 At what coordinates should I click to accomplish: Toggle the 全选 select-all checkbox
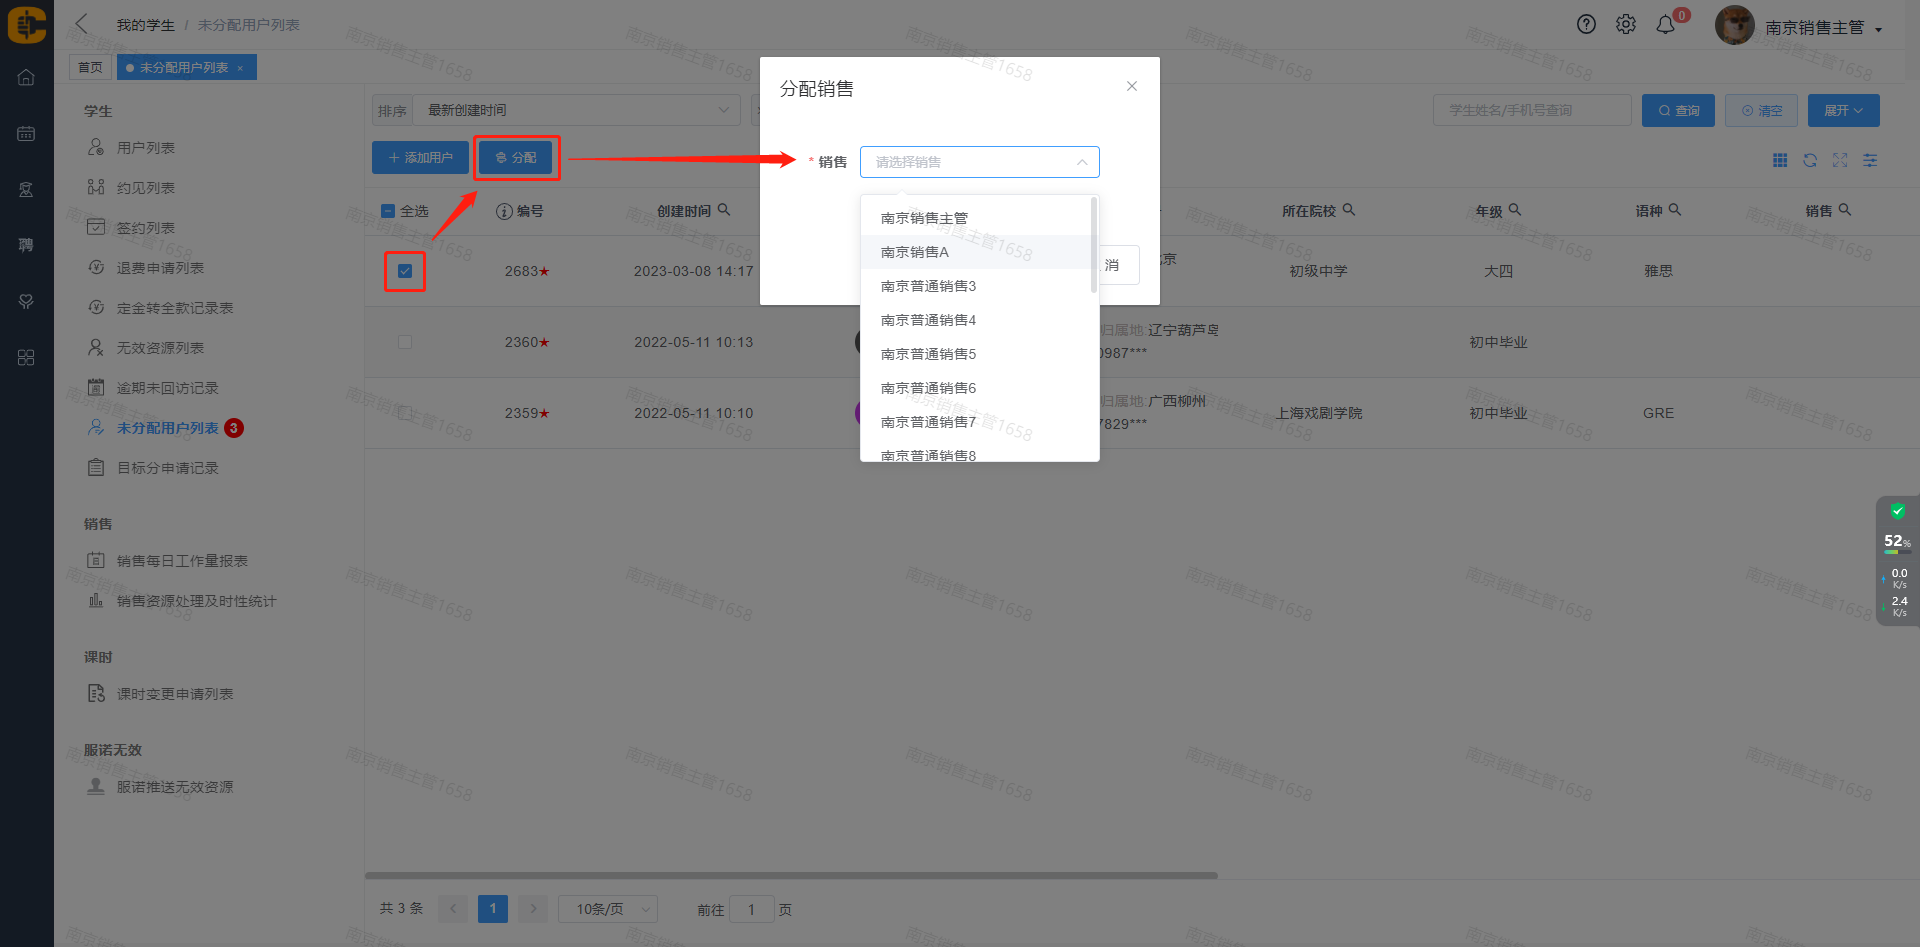[x=389, y=211]
